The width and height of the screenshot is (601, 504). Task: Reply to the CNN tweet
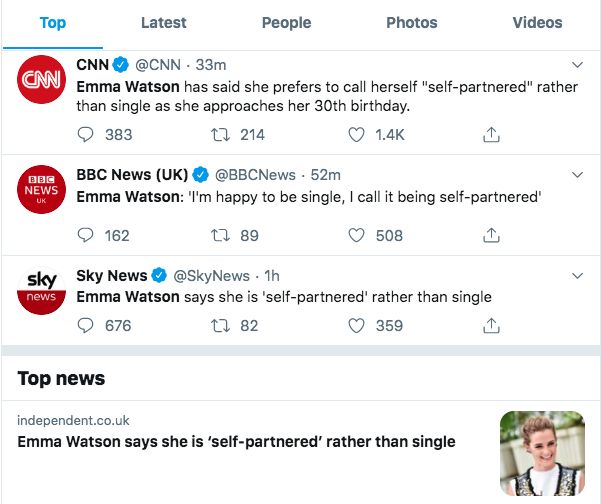[x=85, y=134]
